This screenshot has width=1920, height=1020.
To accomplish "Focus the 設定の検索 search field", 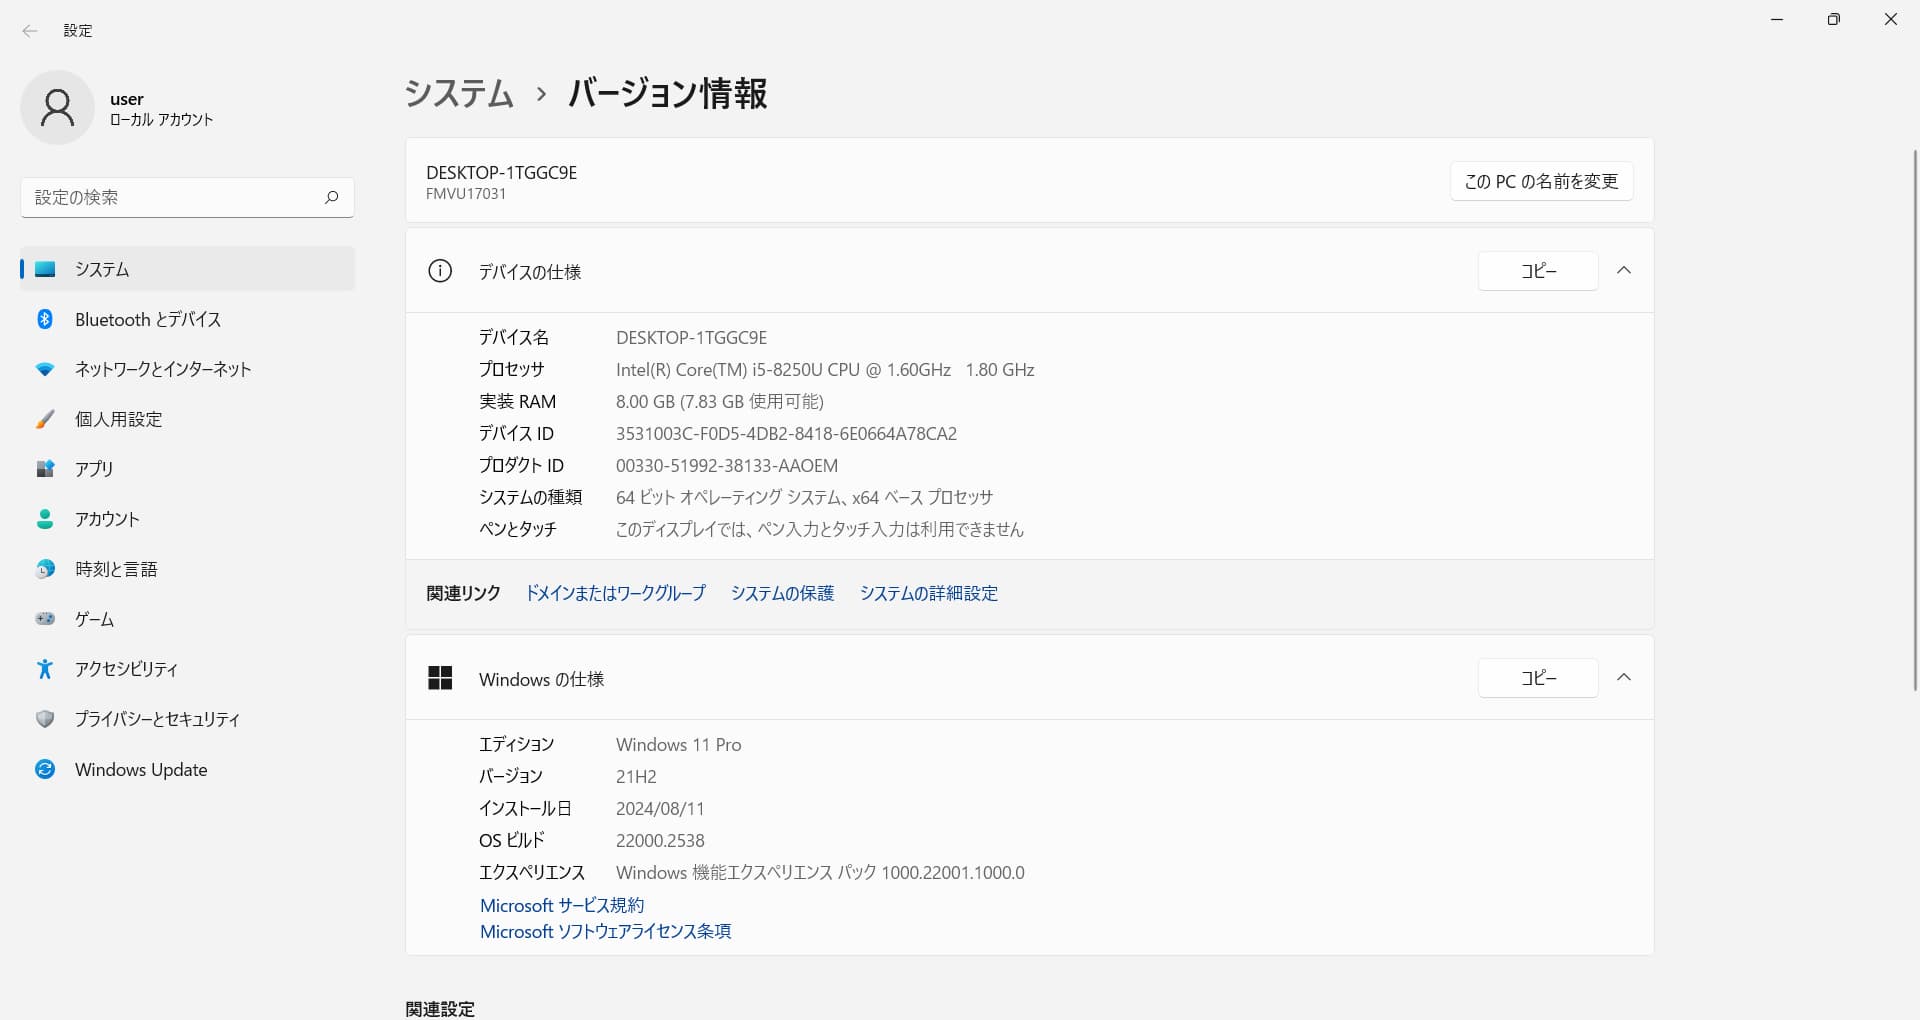I will coord(188,197).
